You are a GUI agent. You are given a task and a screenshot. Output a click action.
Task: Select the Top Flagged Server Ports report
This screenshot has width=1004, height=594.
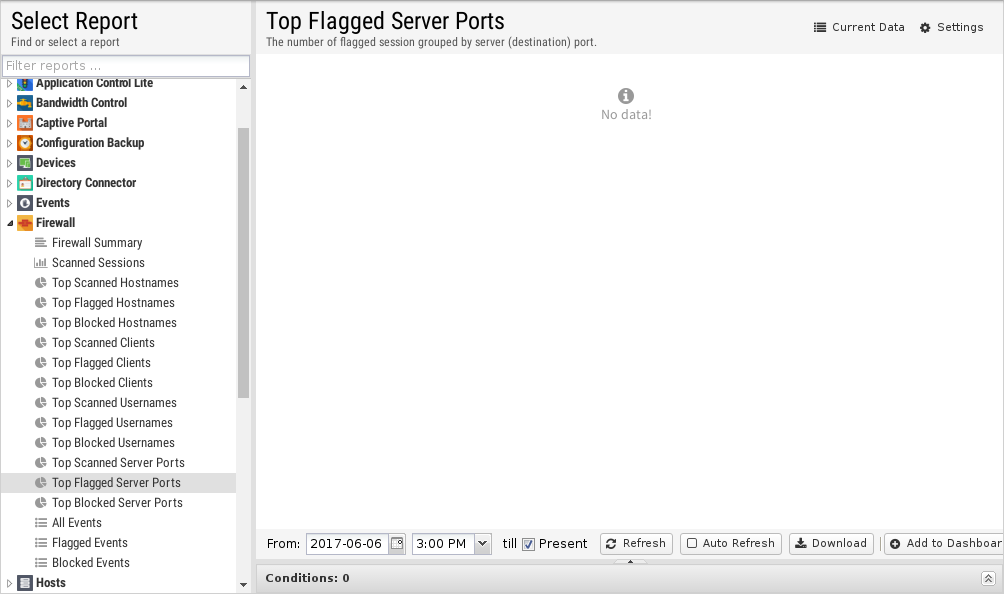[118, 483]
